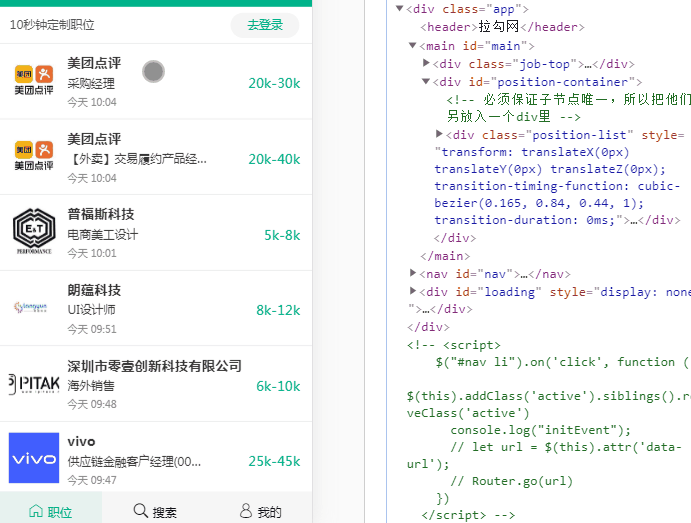Expand the div class="position-list" node
Screen dimensions: 691x523
point(439,134)
